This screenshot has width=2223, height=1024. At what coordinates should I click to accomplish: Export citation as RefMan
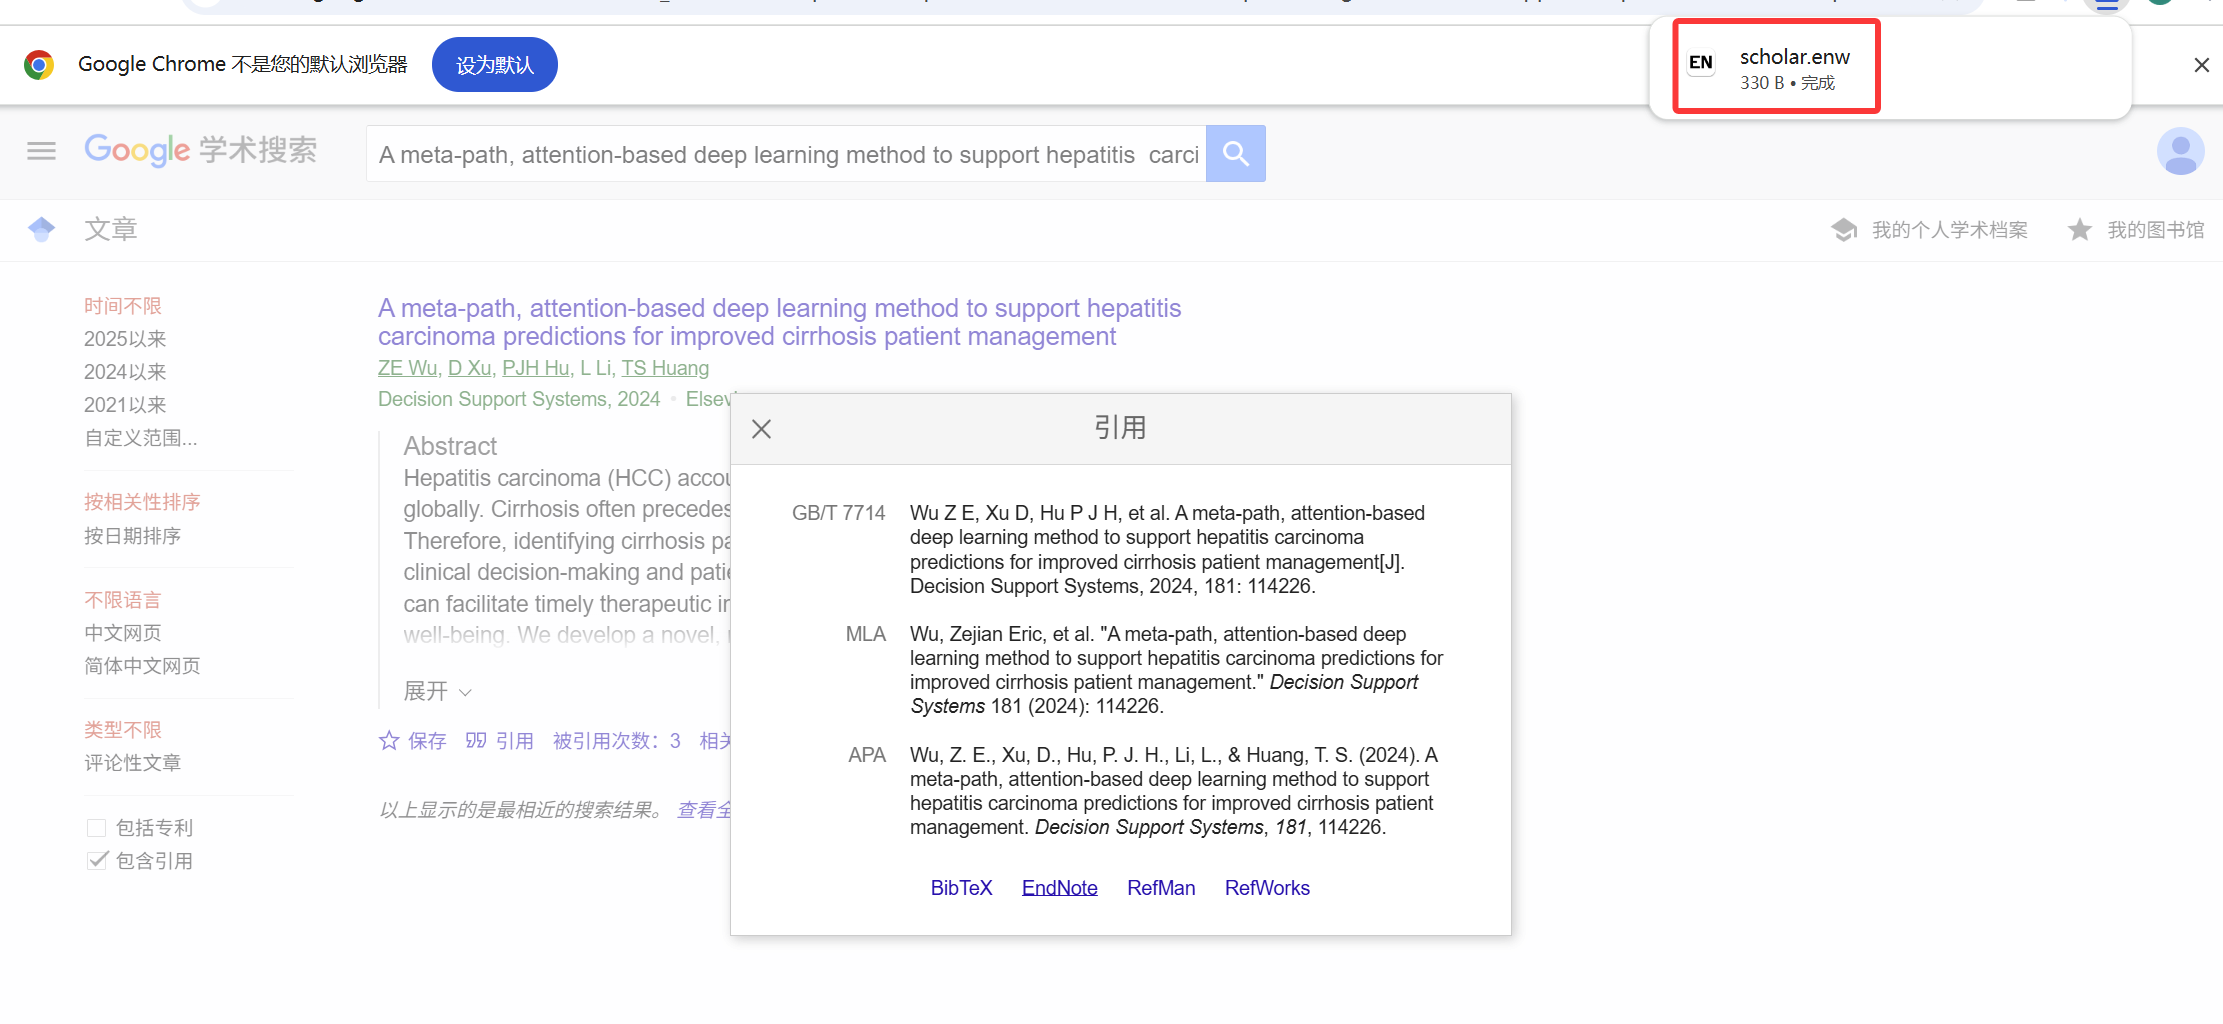pyautogui.click(x=1161, y=888)
